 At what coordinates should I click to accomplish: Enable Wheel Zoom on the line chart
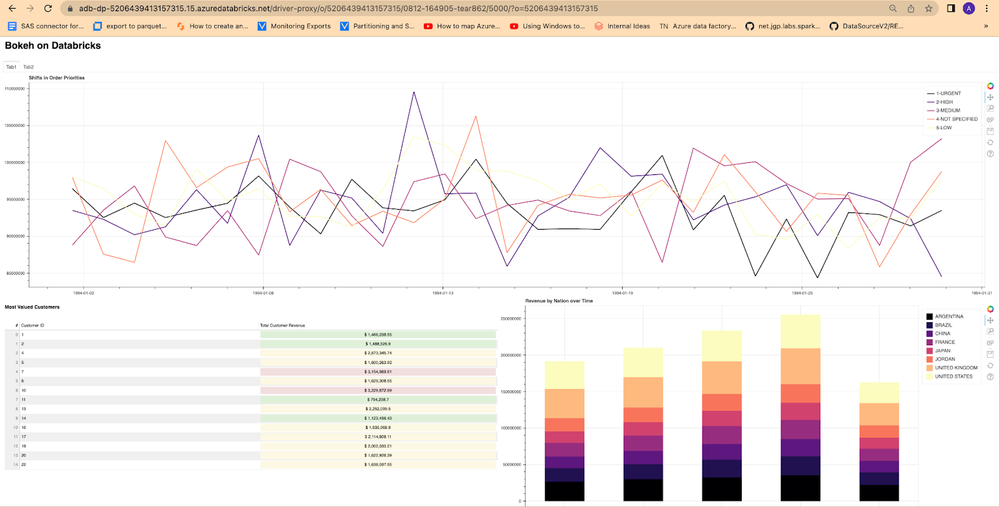(990, 120)
